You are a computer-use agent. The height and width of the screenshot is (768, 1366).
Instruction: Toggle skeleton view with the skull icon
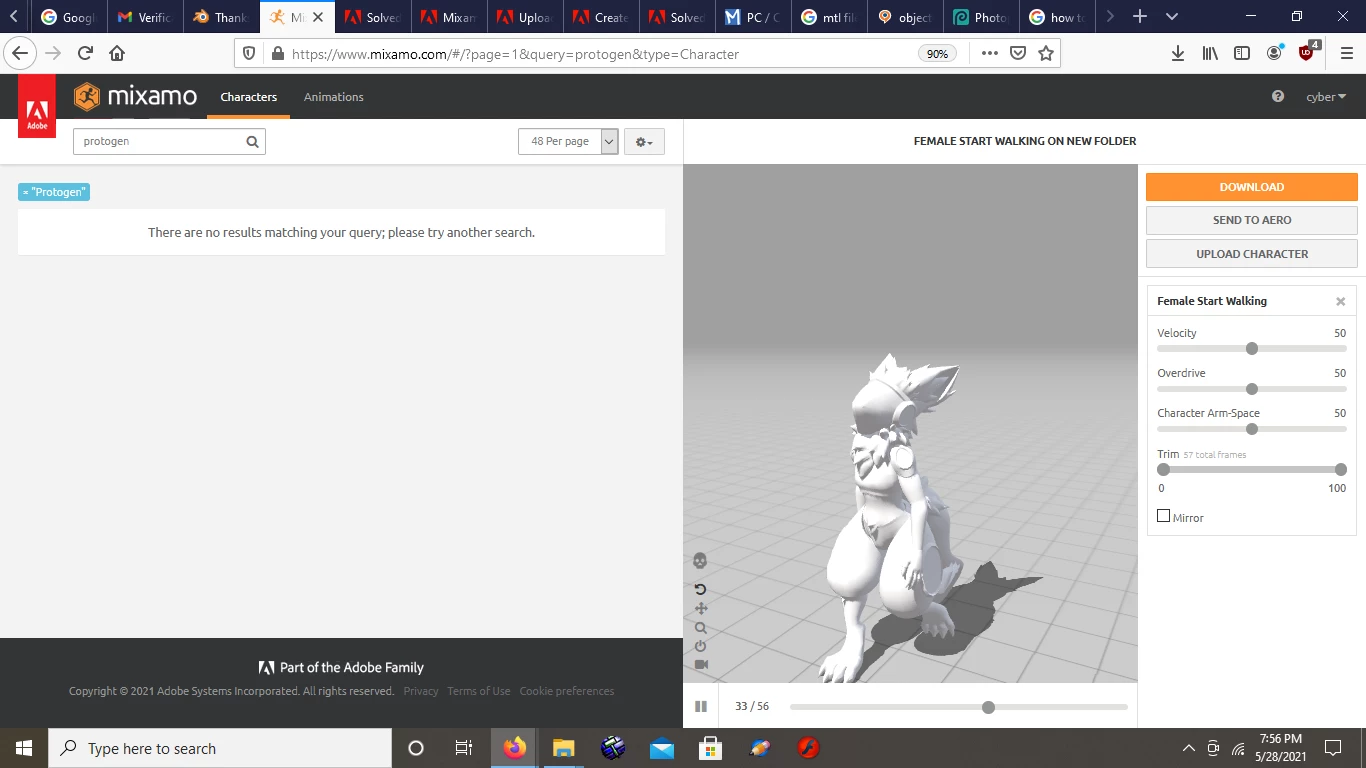700,561
